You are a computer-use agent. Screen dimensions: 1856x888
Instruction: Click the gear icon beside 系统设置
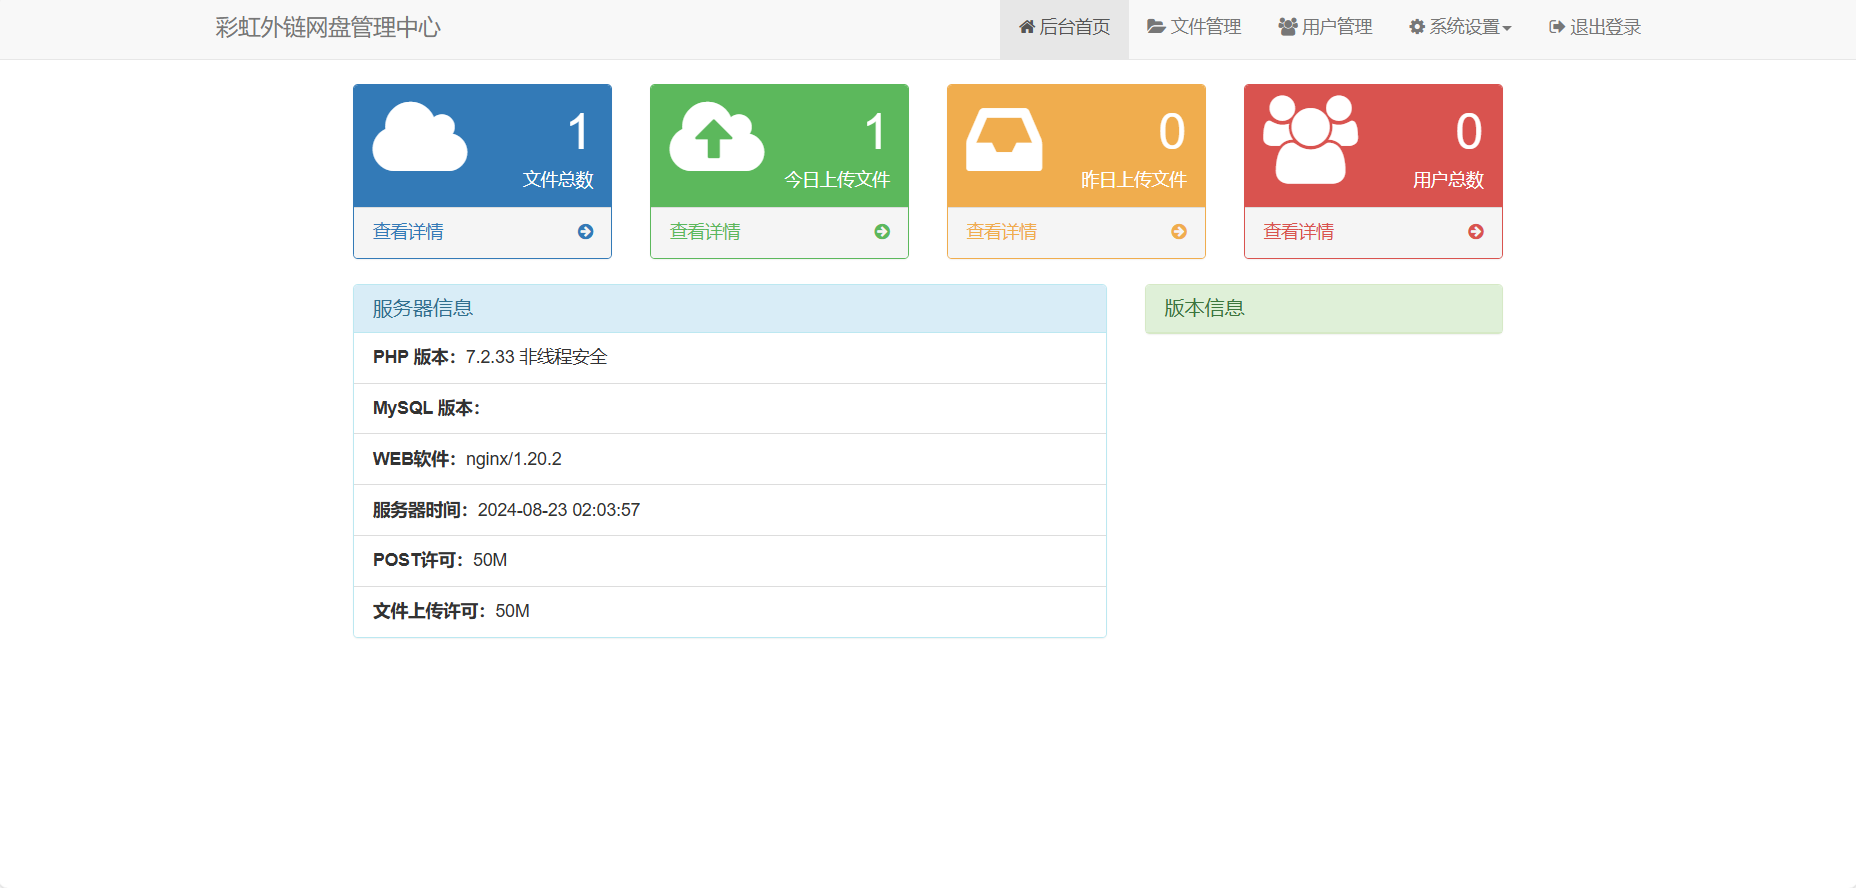(1417, 27)
